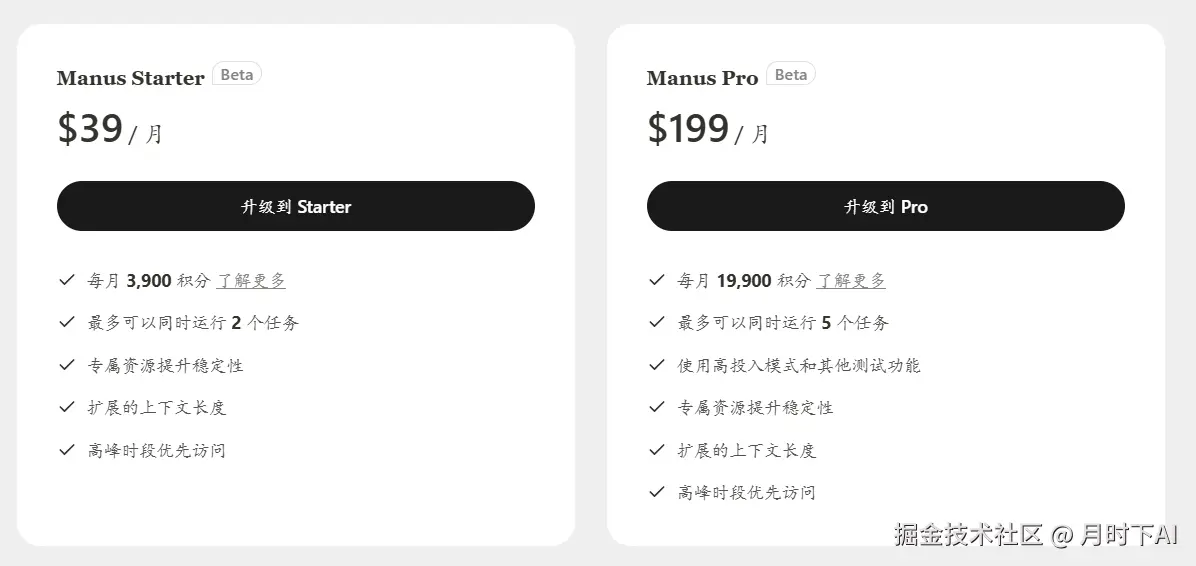Click the checkmark beside 19,900 monthly credits
The image size is (1196, 566).
point(657,280)
